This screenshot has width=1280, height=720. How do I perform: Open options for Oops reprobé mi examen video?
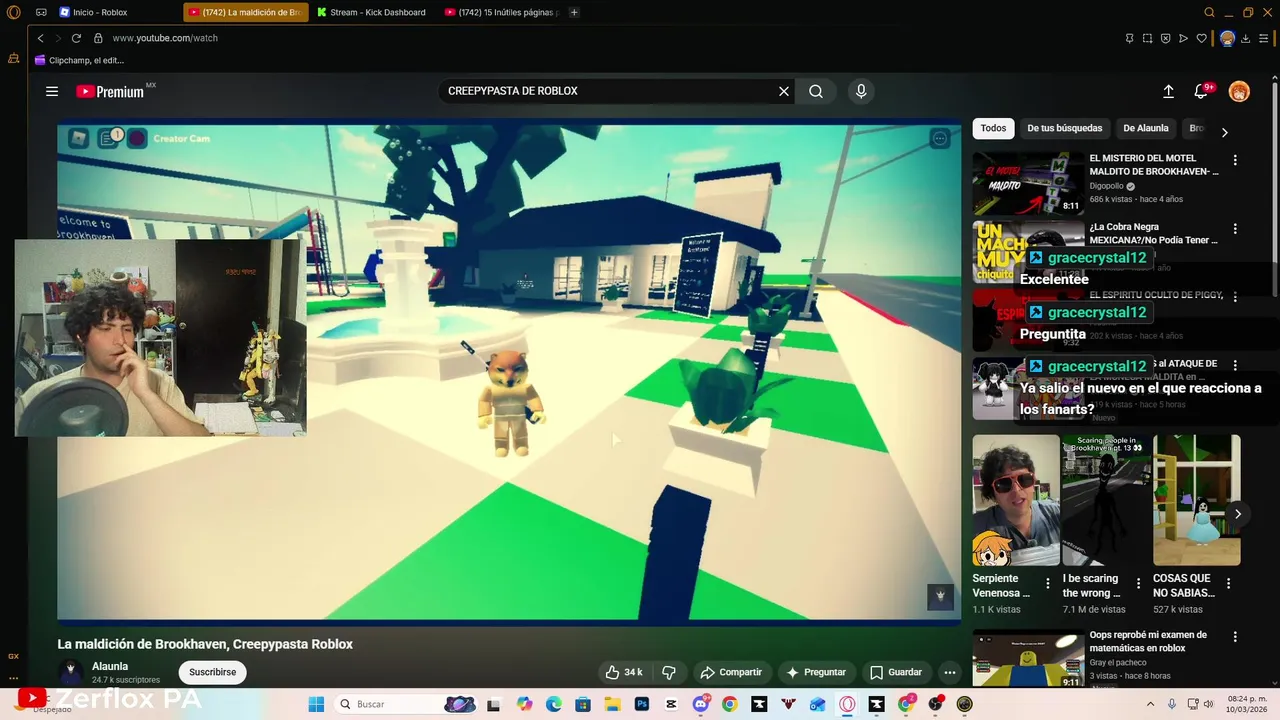[x=1235, y=637]
